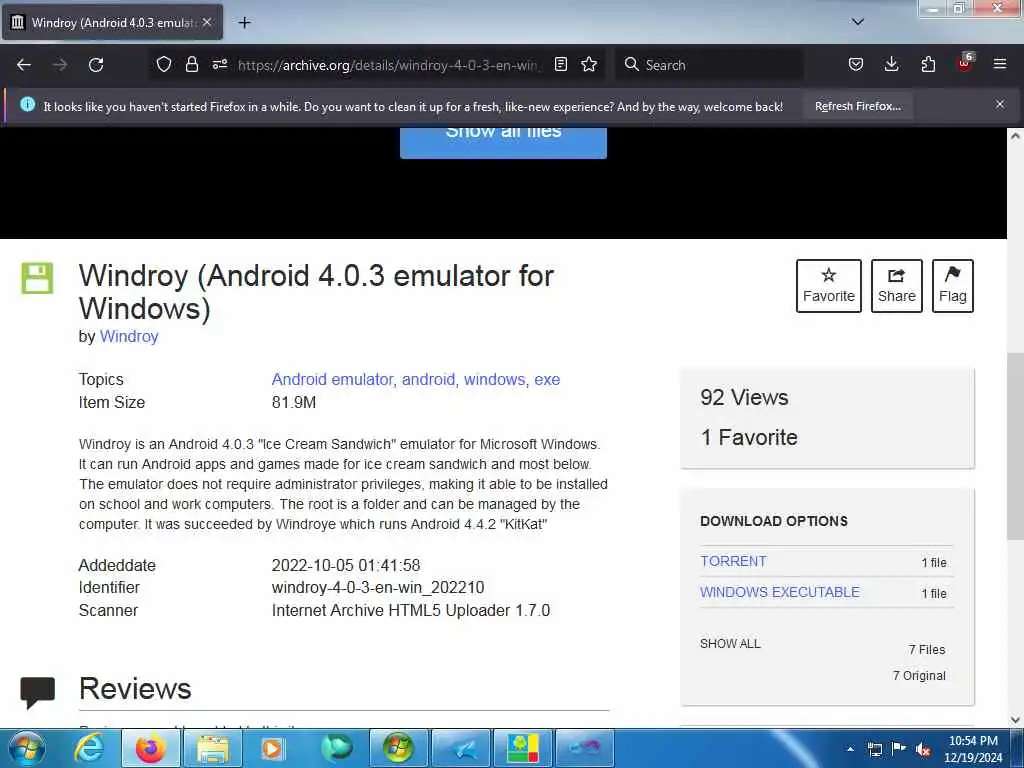1024x768 pixels.
Task: Switch to Firefox in the taskbar
Action: (x=151, y=748)
